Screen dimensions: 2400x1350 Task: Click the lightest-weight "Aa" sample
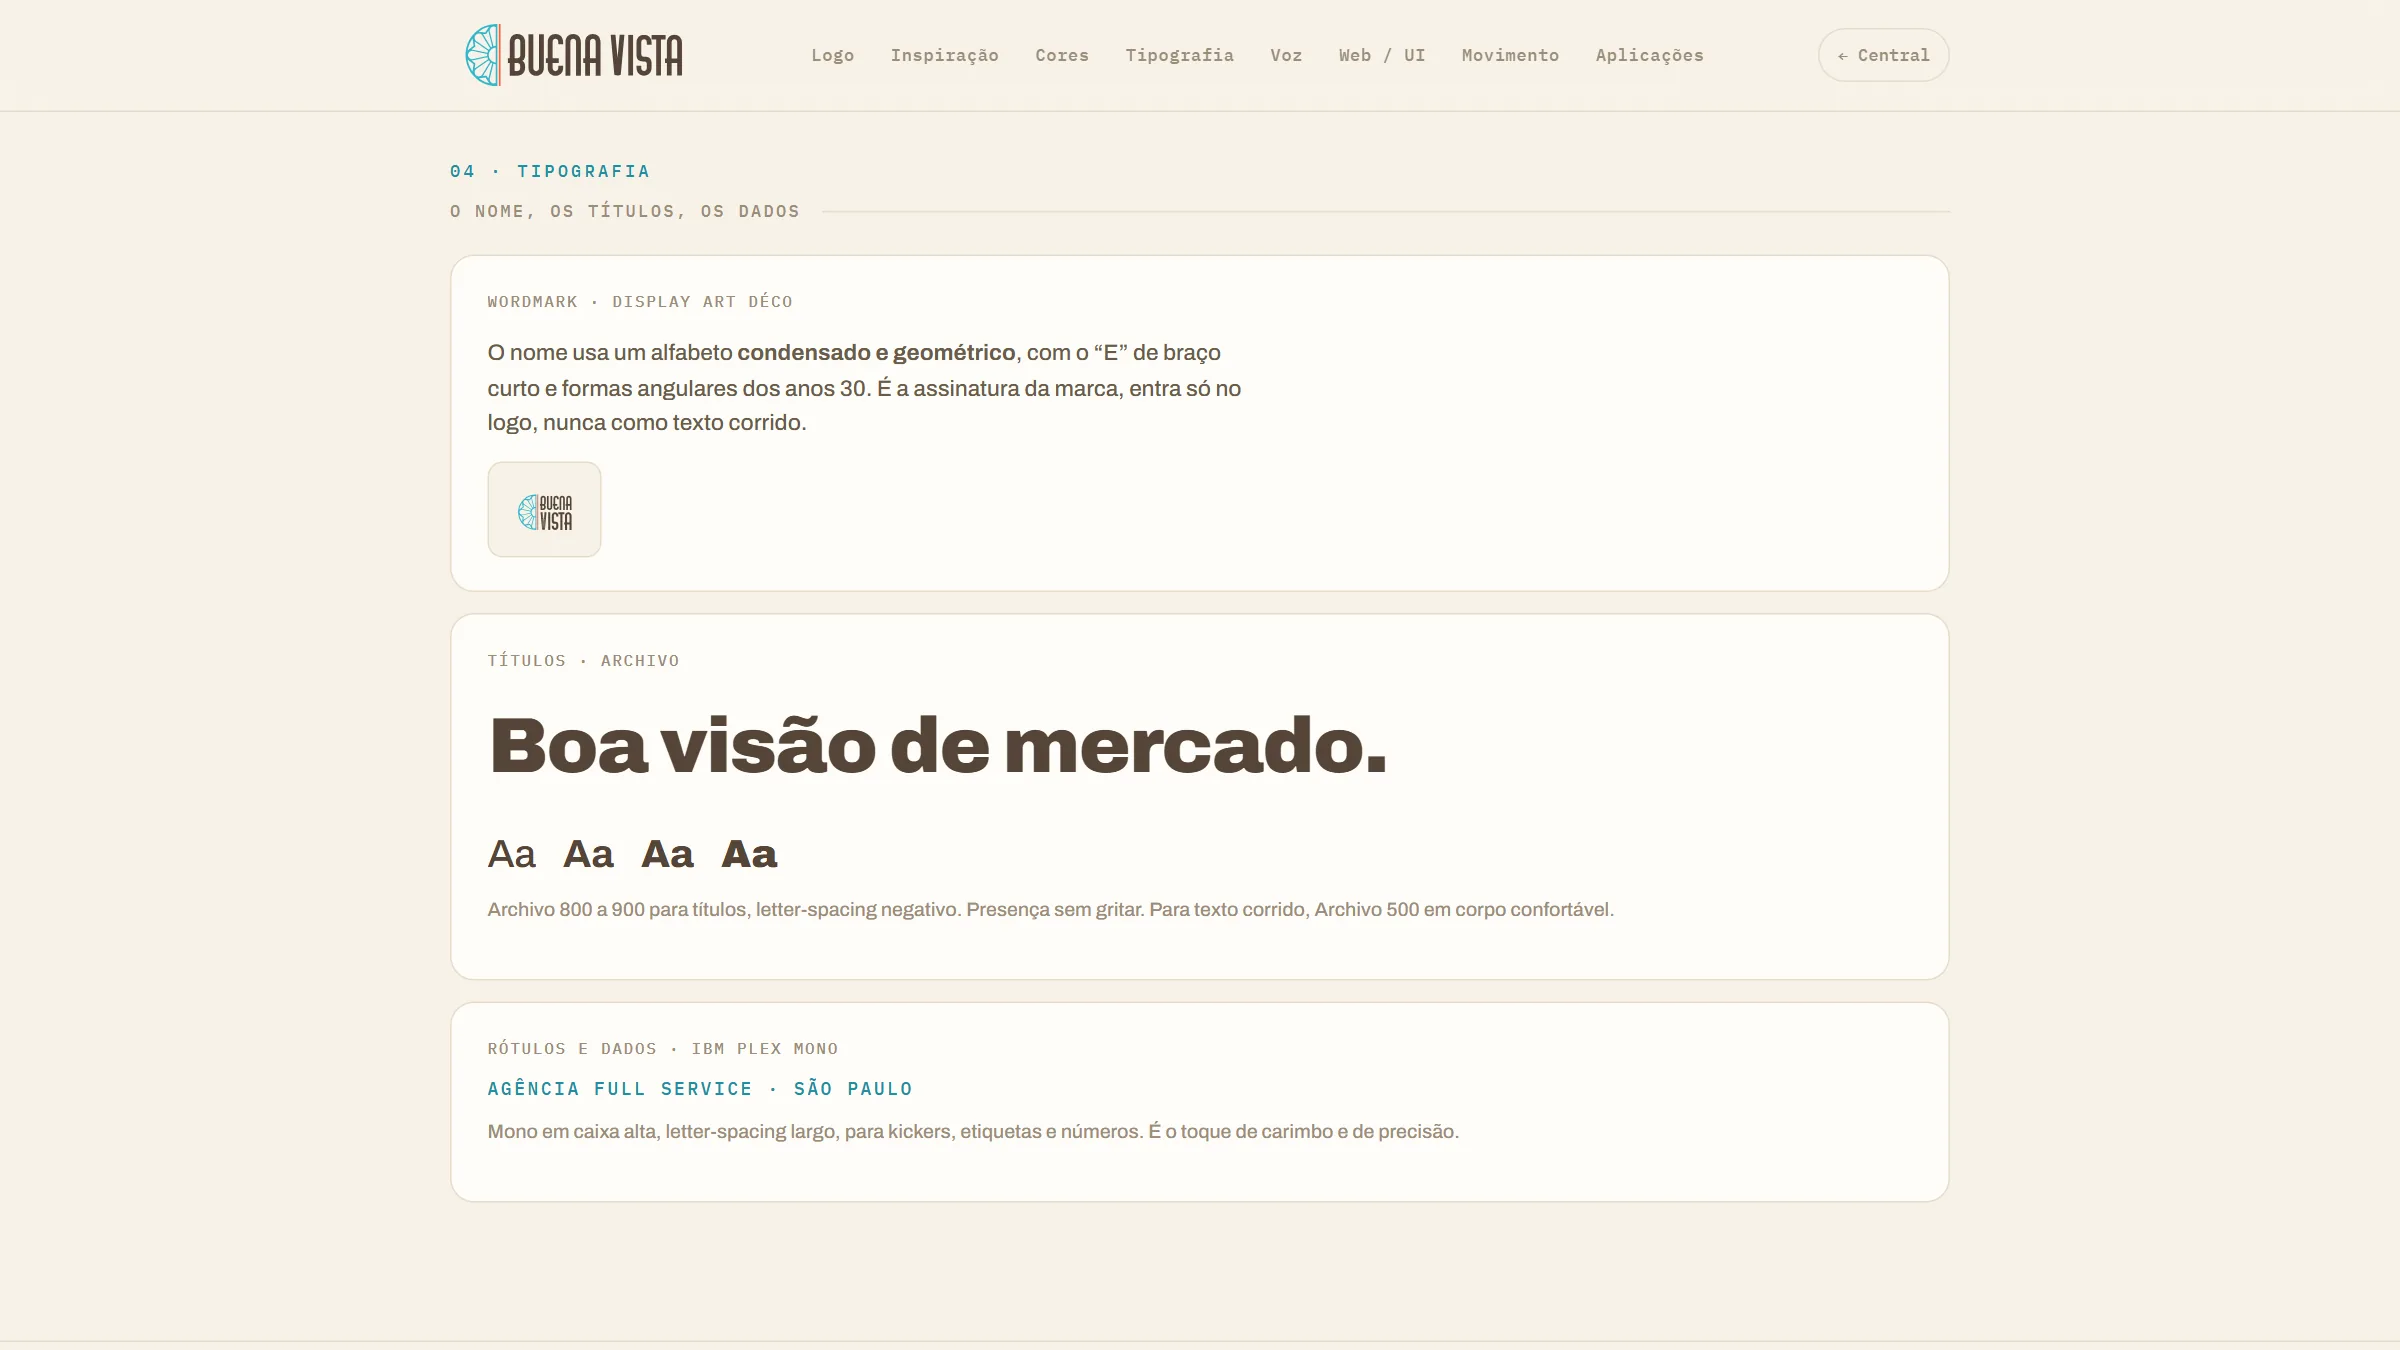pyautogui.click(x=511, y=854)
